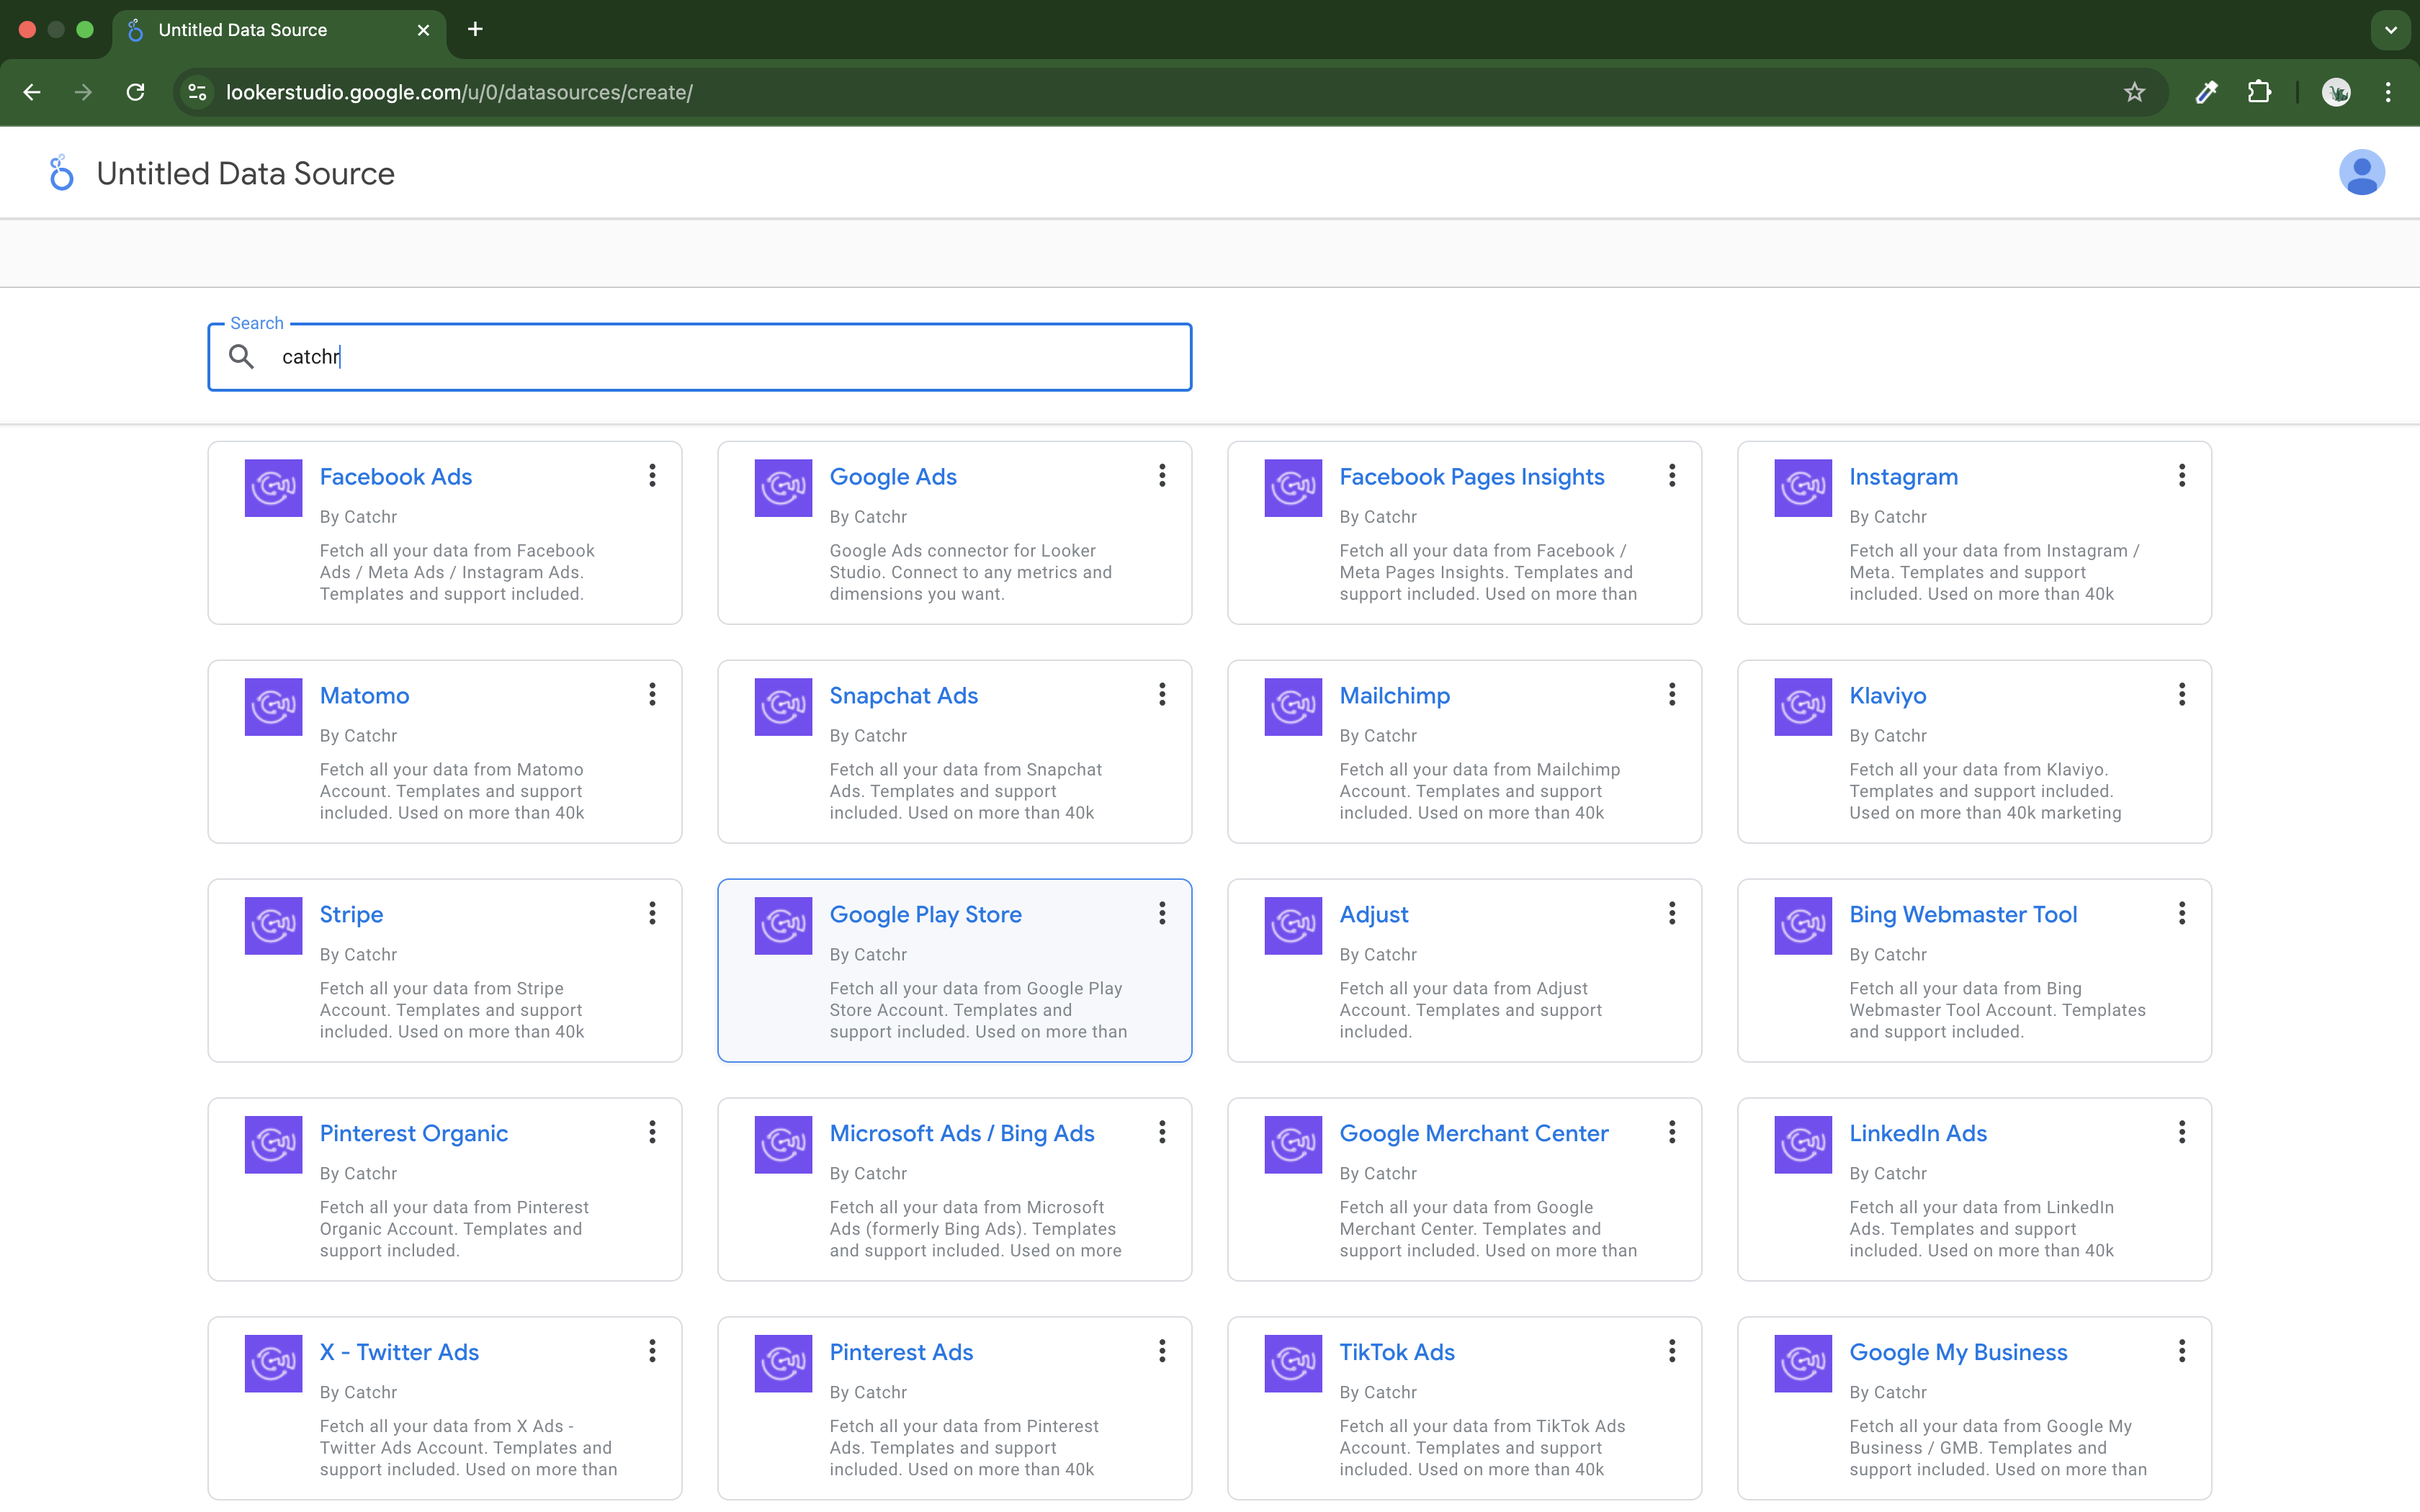
Task: Click the Catchr logo on Stripe card
Action: point(273,926)
